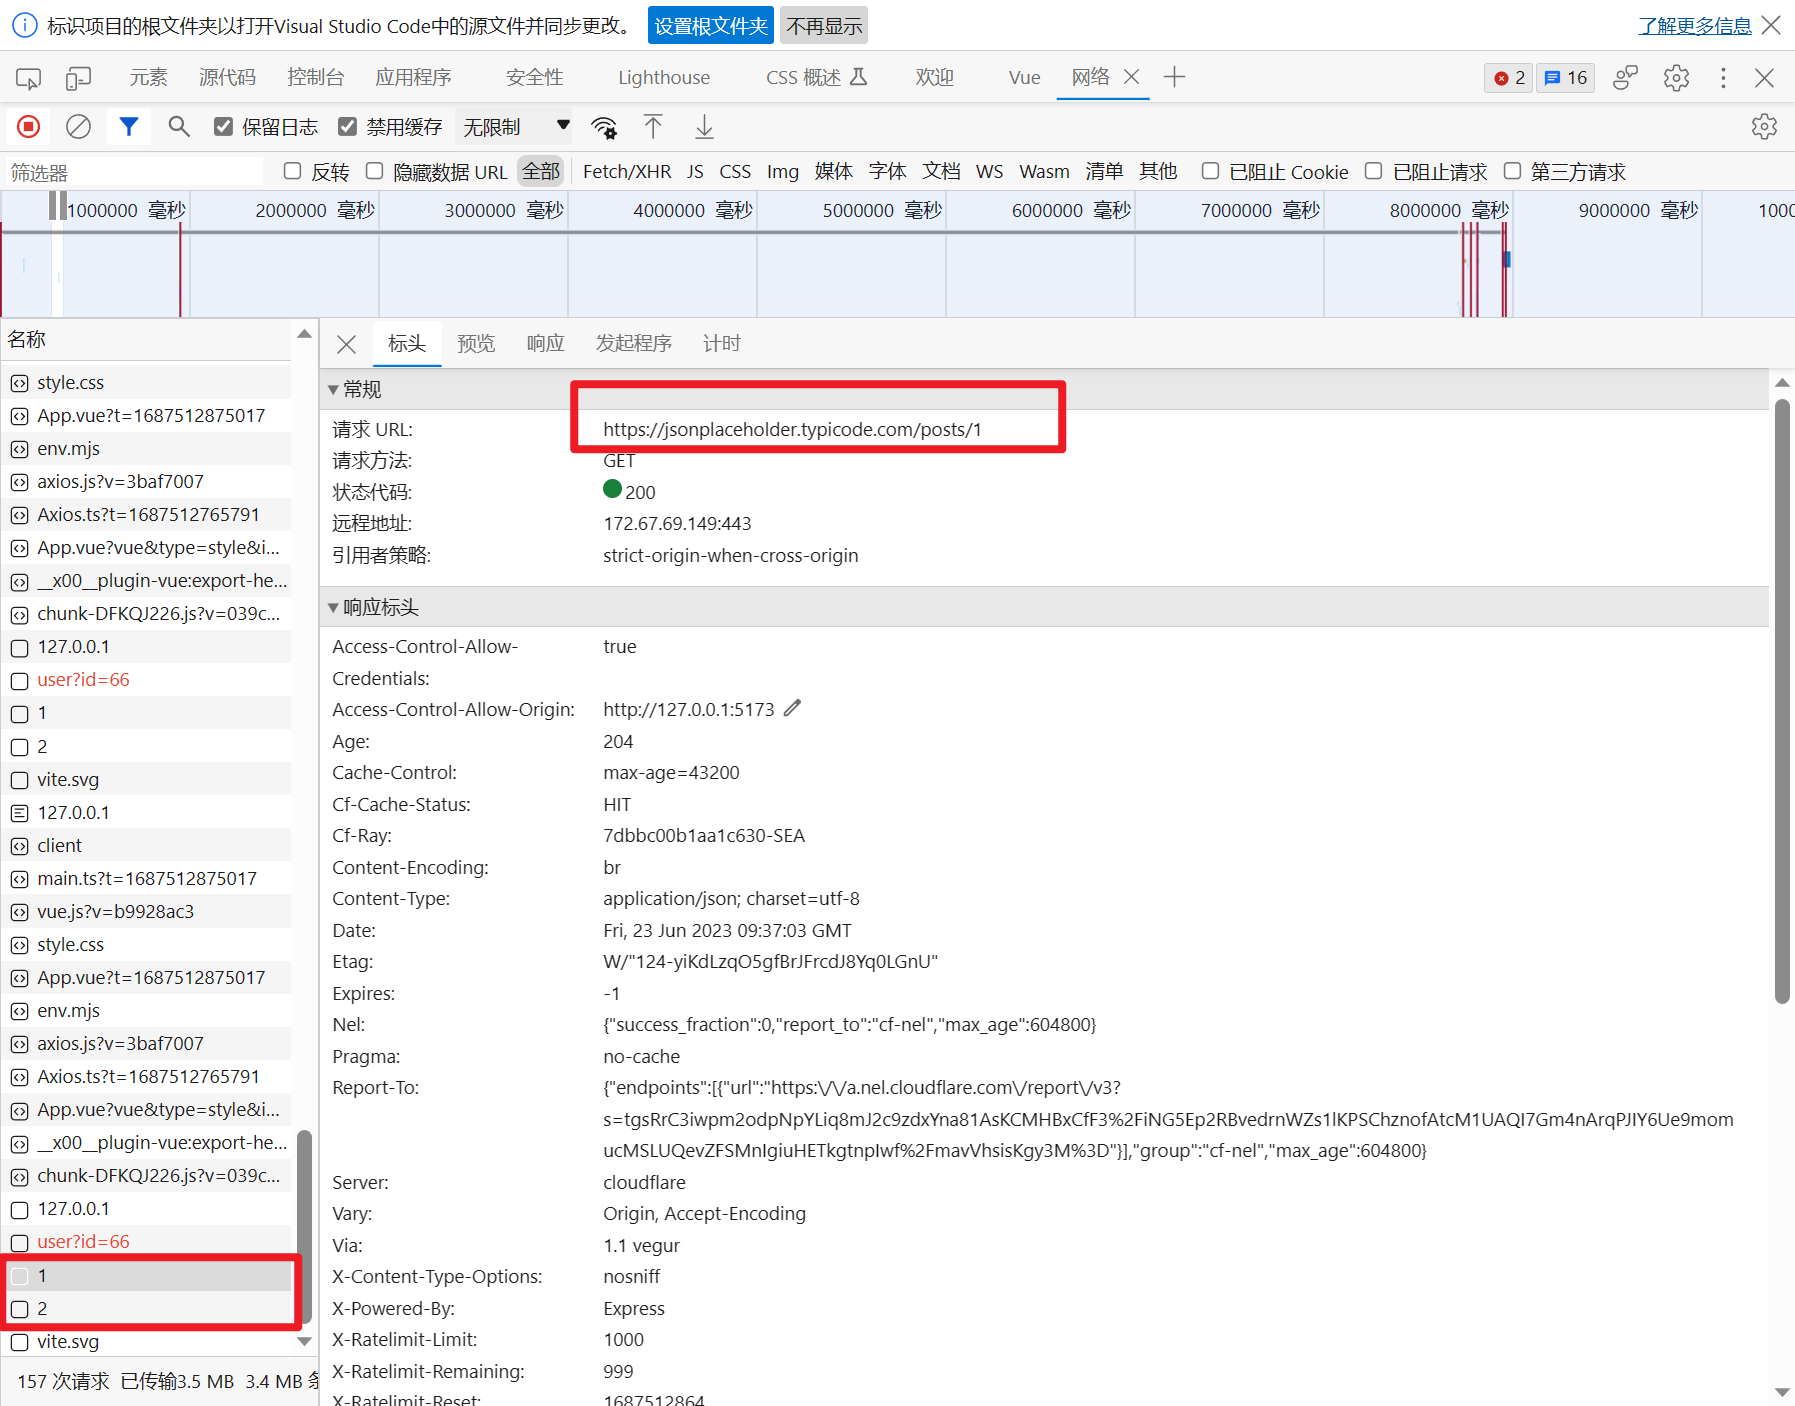Check the Third-party requests checkbox
Viewport: 1795px width, 1406px height.
1512,171
